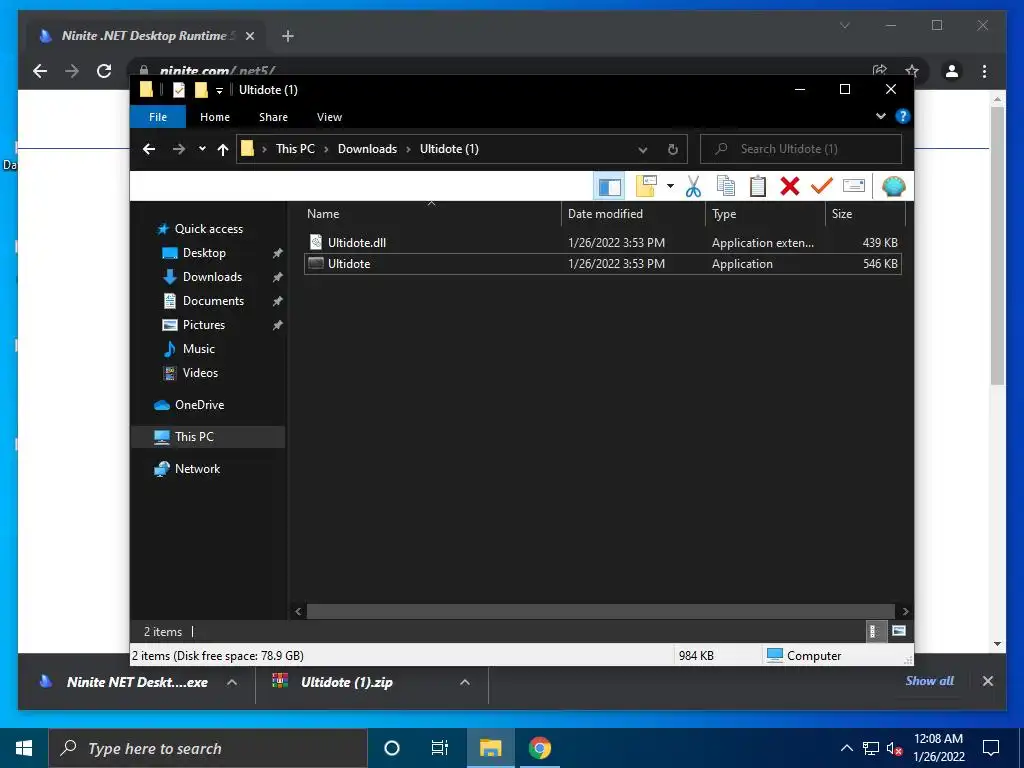This screenshot has height=768, width=1024.
Task: Click Show all downloads link
Action: pos(929,680)
